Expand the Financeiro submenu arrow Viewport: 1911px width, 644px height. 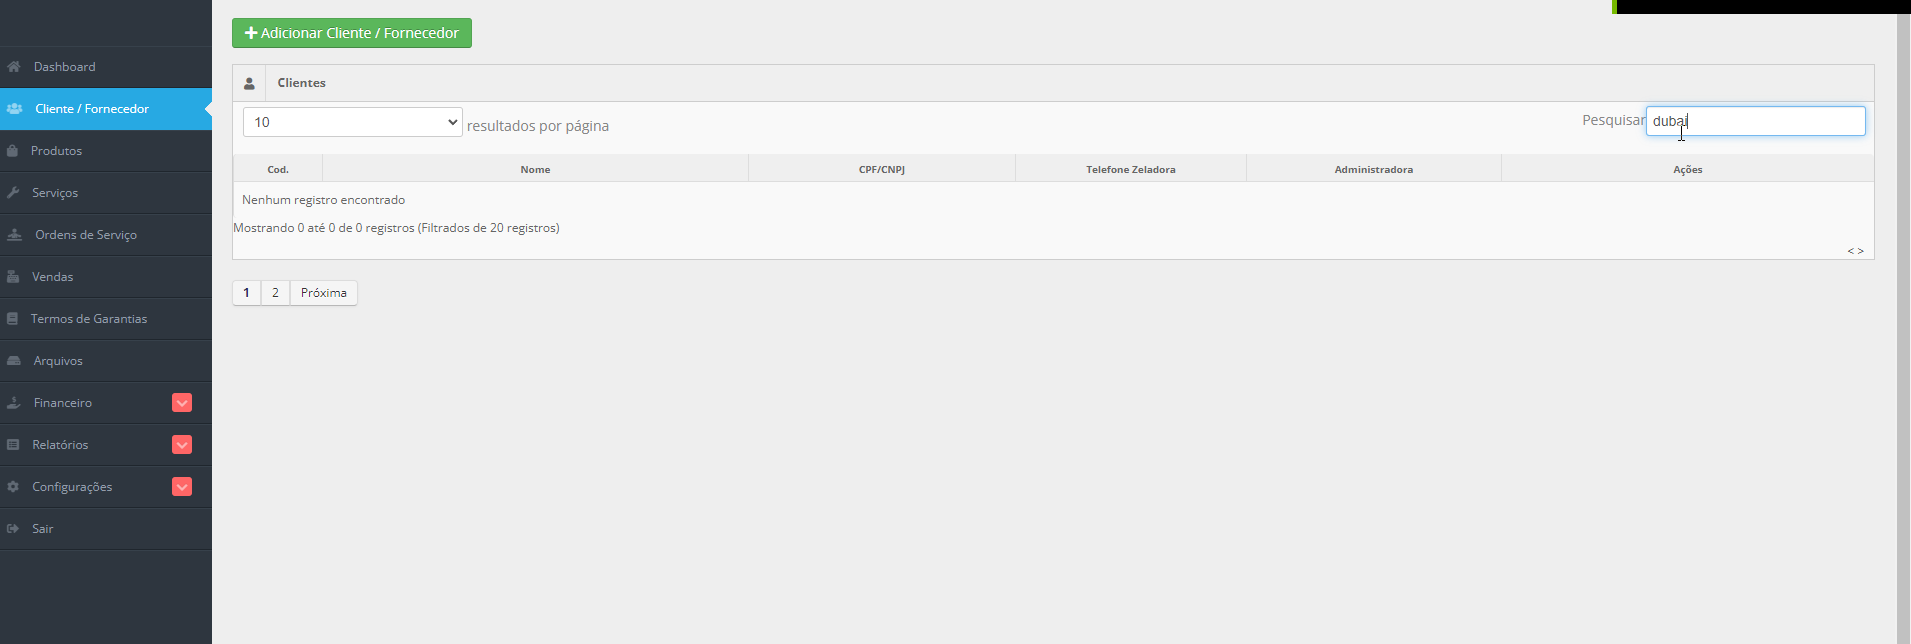pos(182,403)
